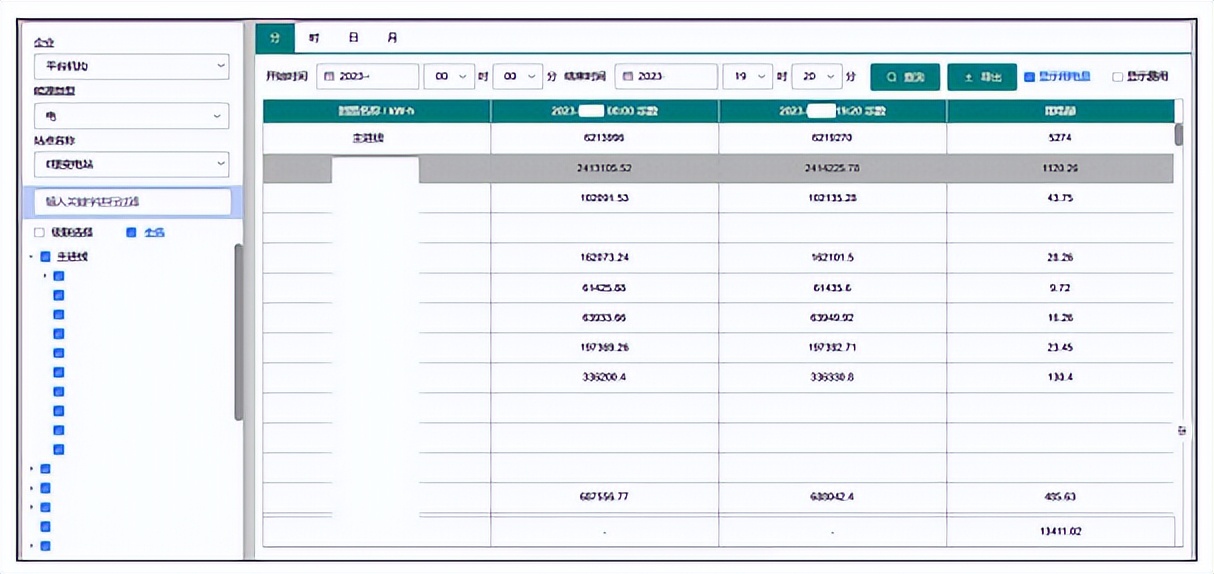1214x574 pixels.
Task: Click the 导出 export button
Action: point(982,77)
